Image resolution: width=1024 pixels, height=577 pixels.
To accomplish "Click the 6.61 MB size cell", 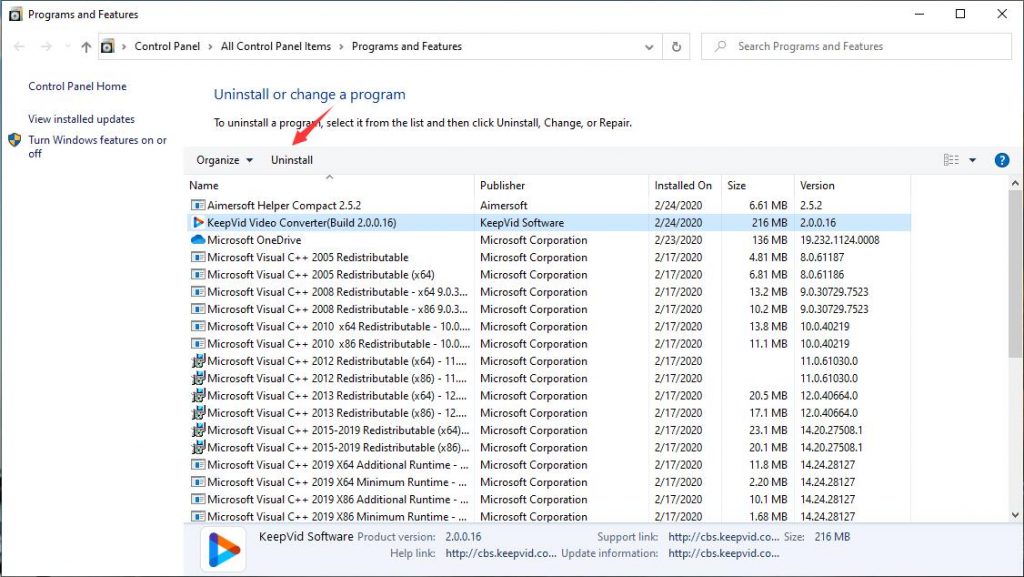I will (768, 205).
